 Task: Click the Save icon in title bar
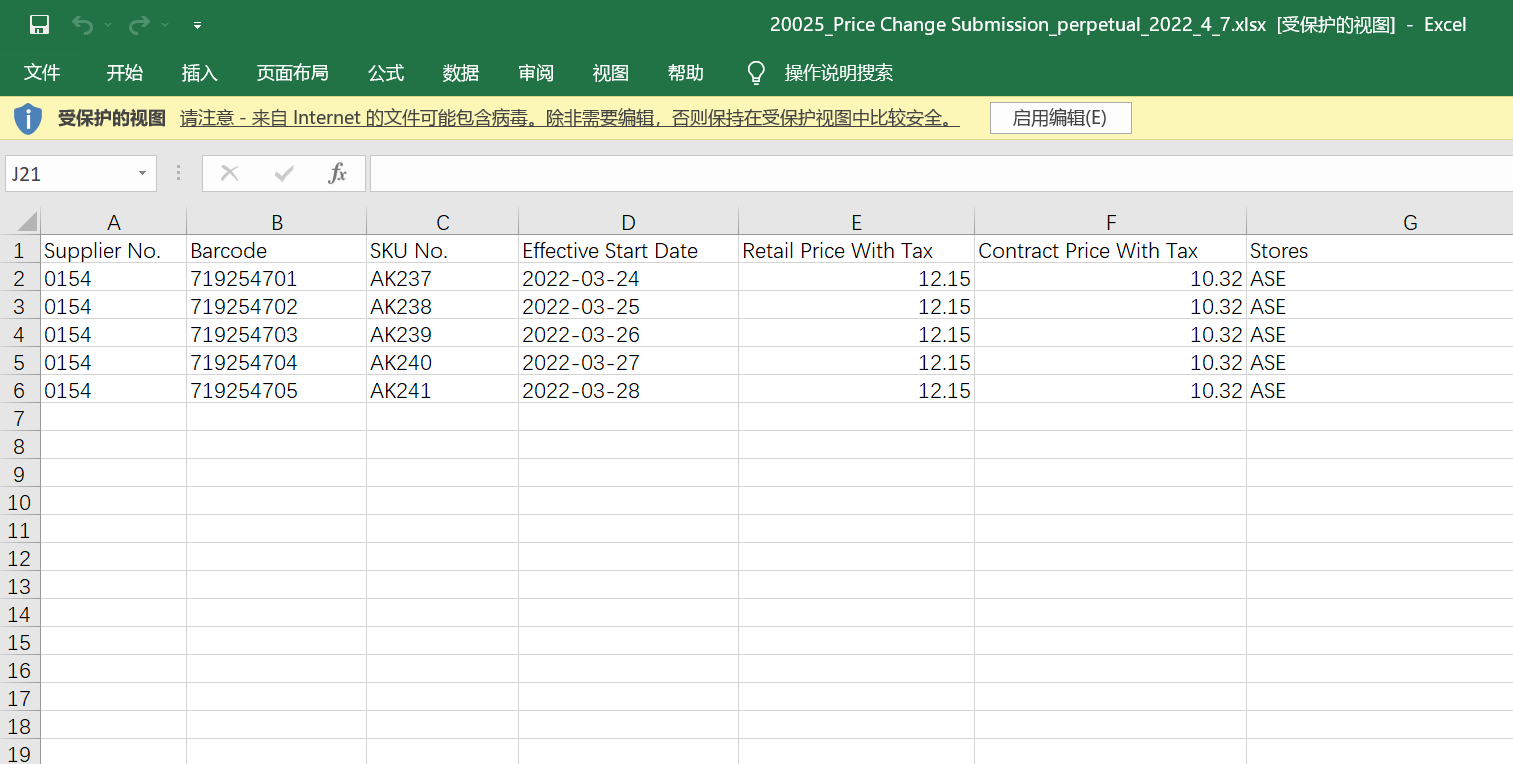tap(39, 25)
